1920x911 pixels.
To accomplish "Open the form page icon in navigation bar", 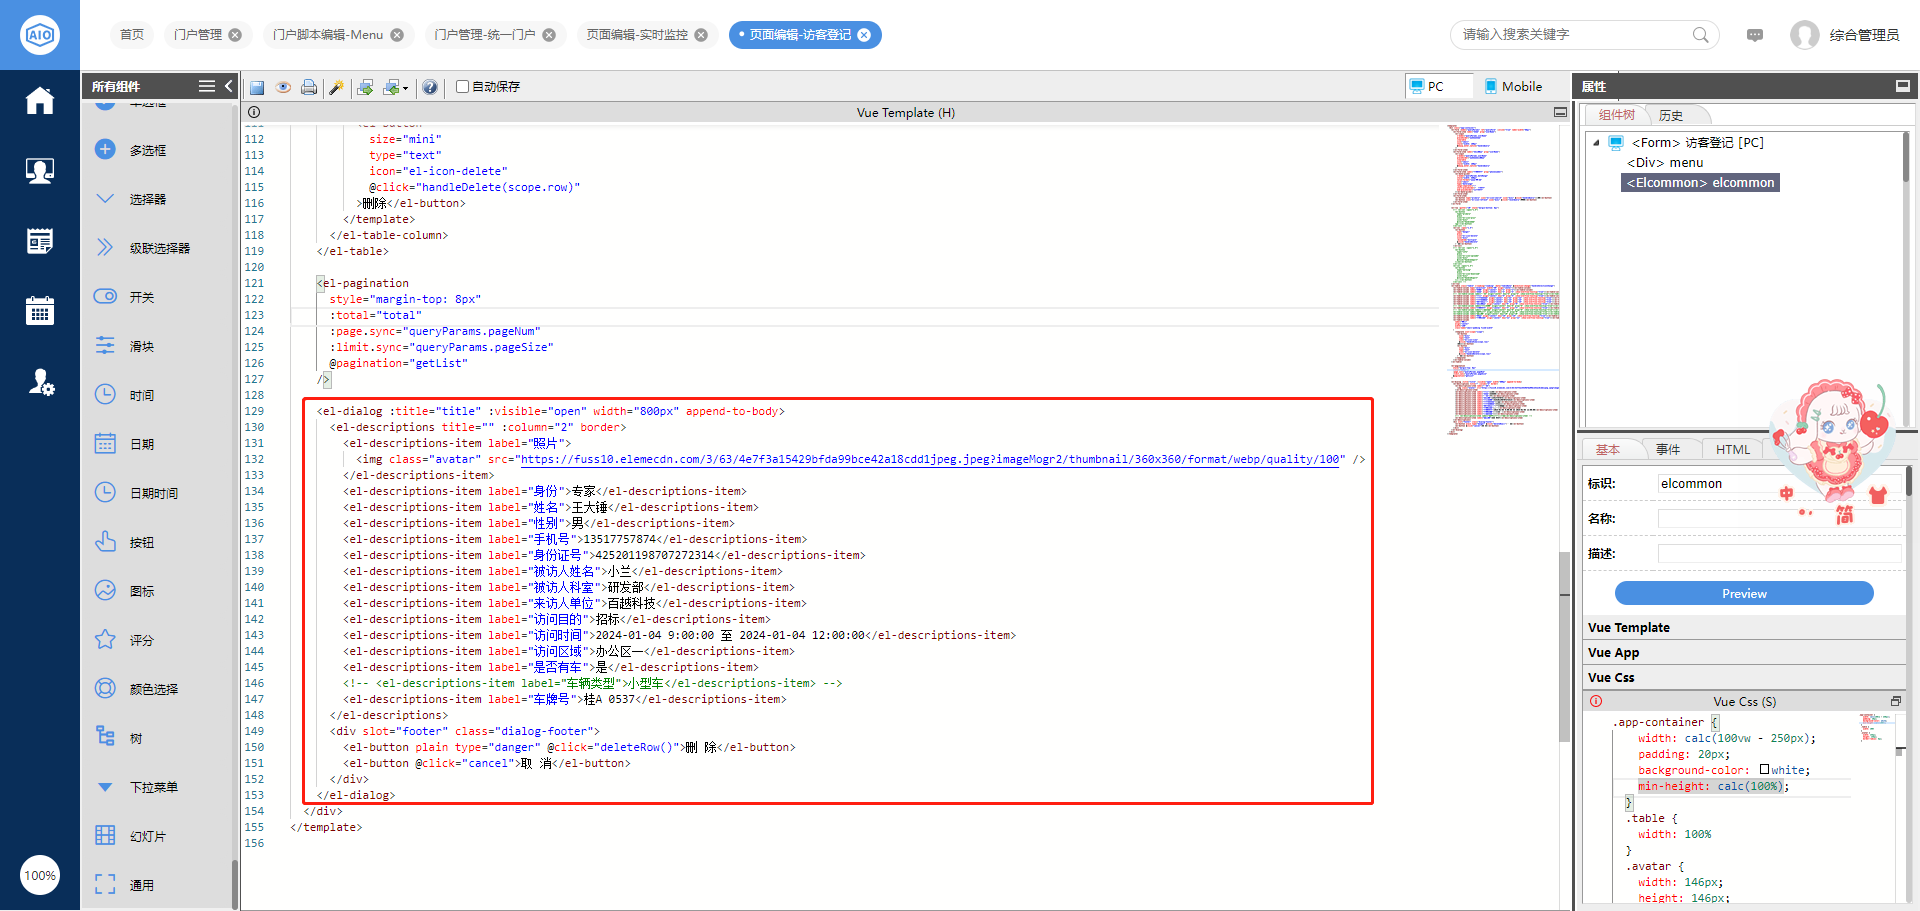I will point(40,241).
